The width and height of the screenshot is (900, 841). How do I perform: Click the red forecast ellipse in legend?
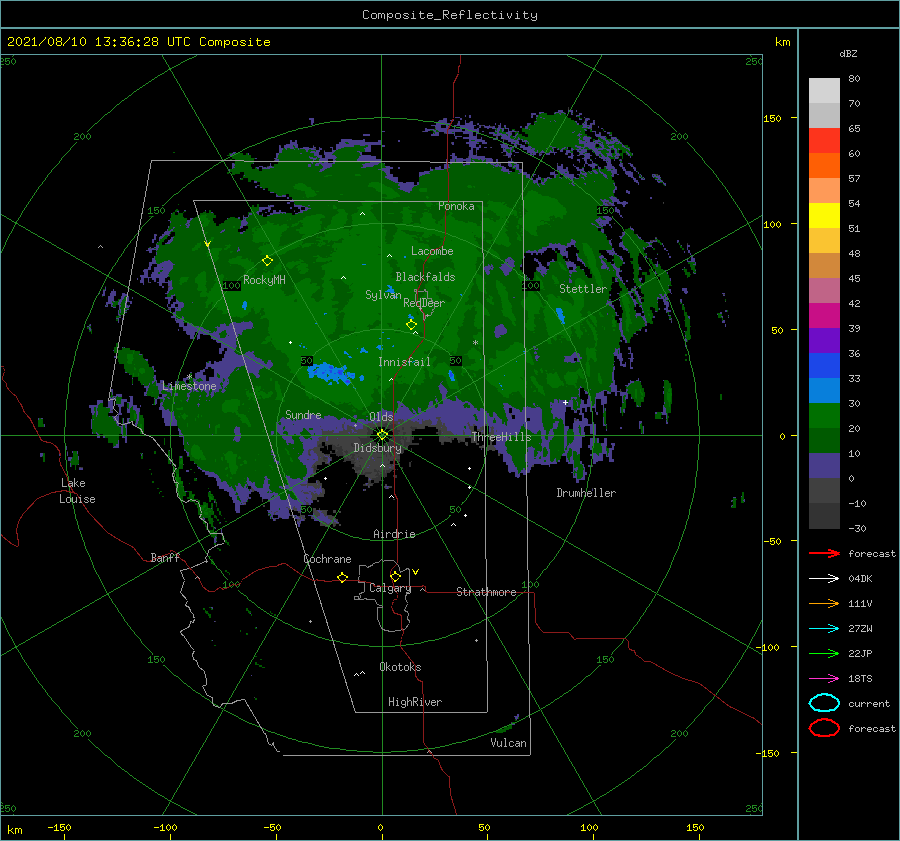click(x=824, y=728)
